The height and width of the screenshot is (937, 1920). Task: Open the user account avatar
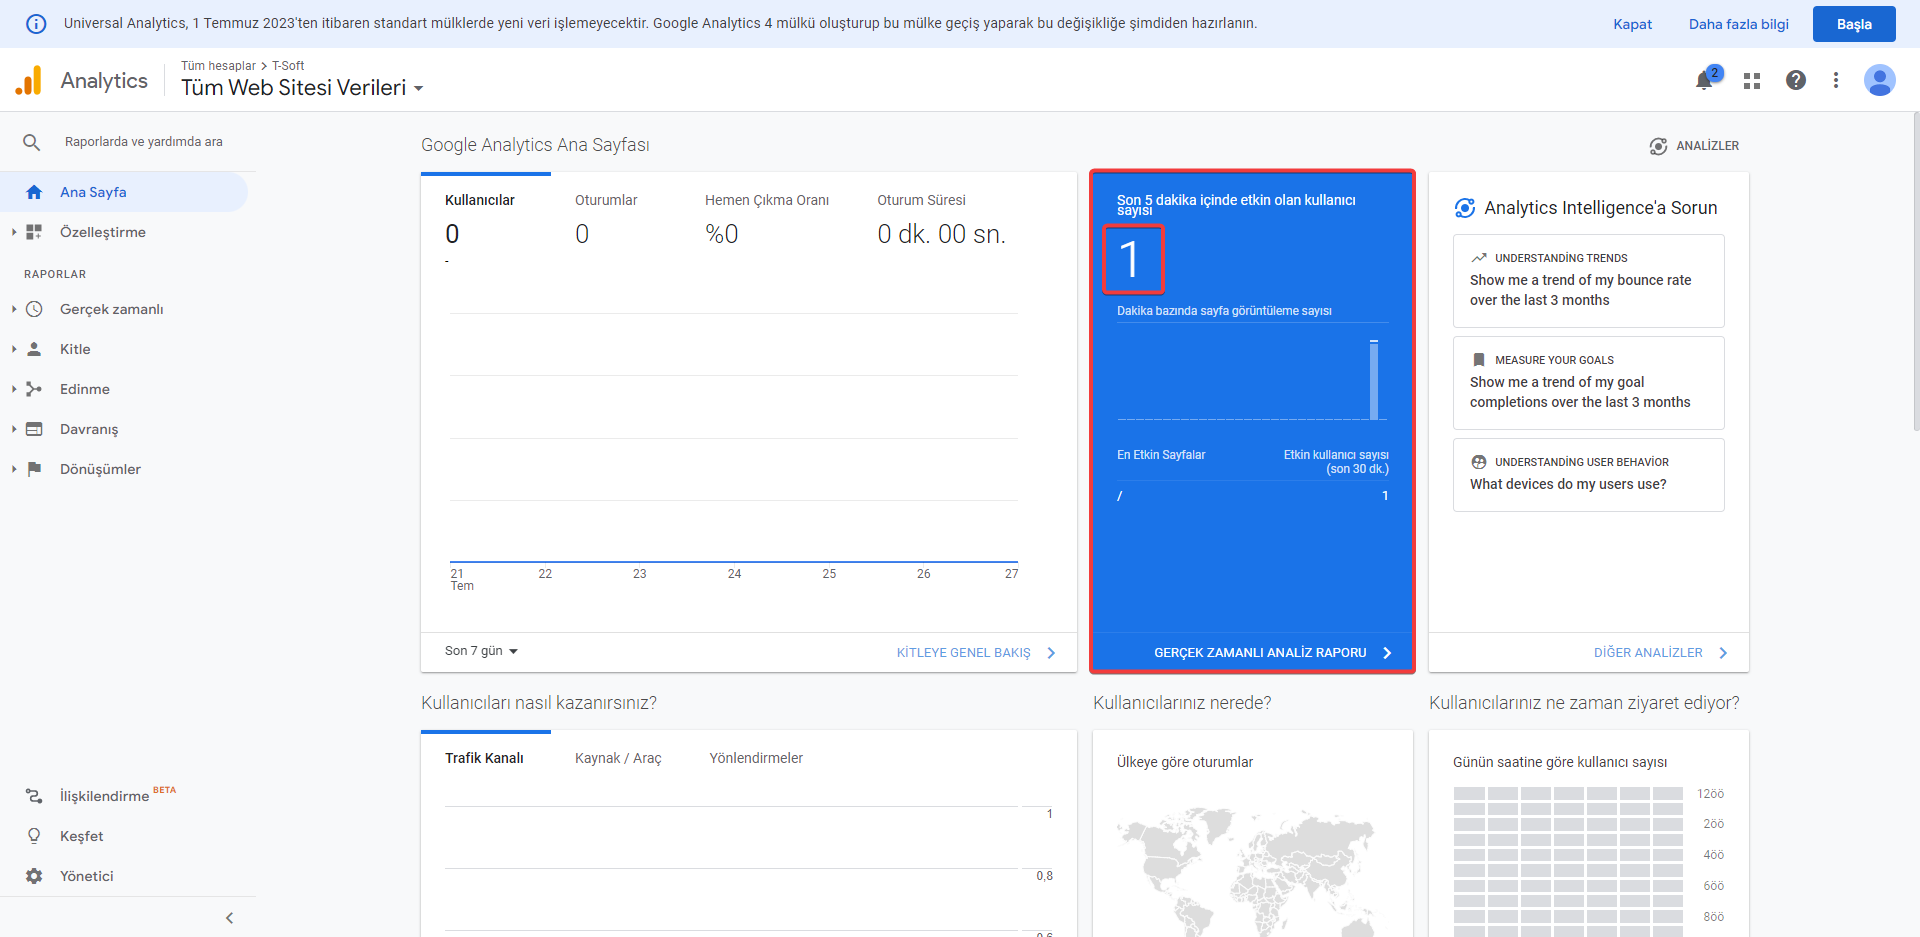(1880, 80)
